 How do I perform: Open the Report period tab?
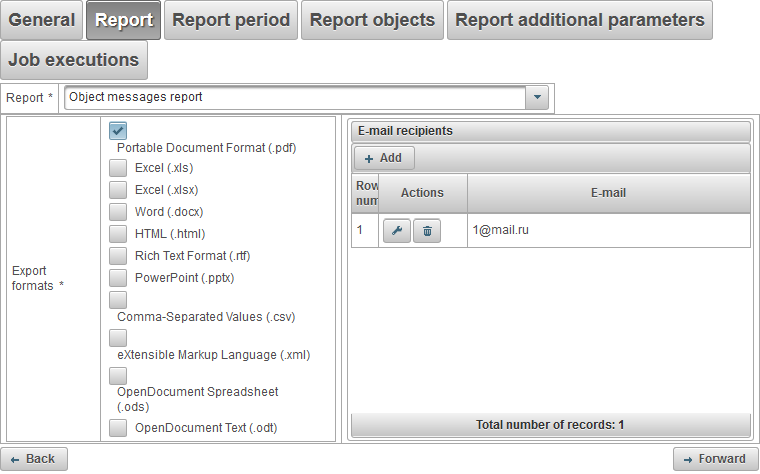[x=231, y=20]
